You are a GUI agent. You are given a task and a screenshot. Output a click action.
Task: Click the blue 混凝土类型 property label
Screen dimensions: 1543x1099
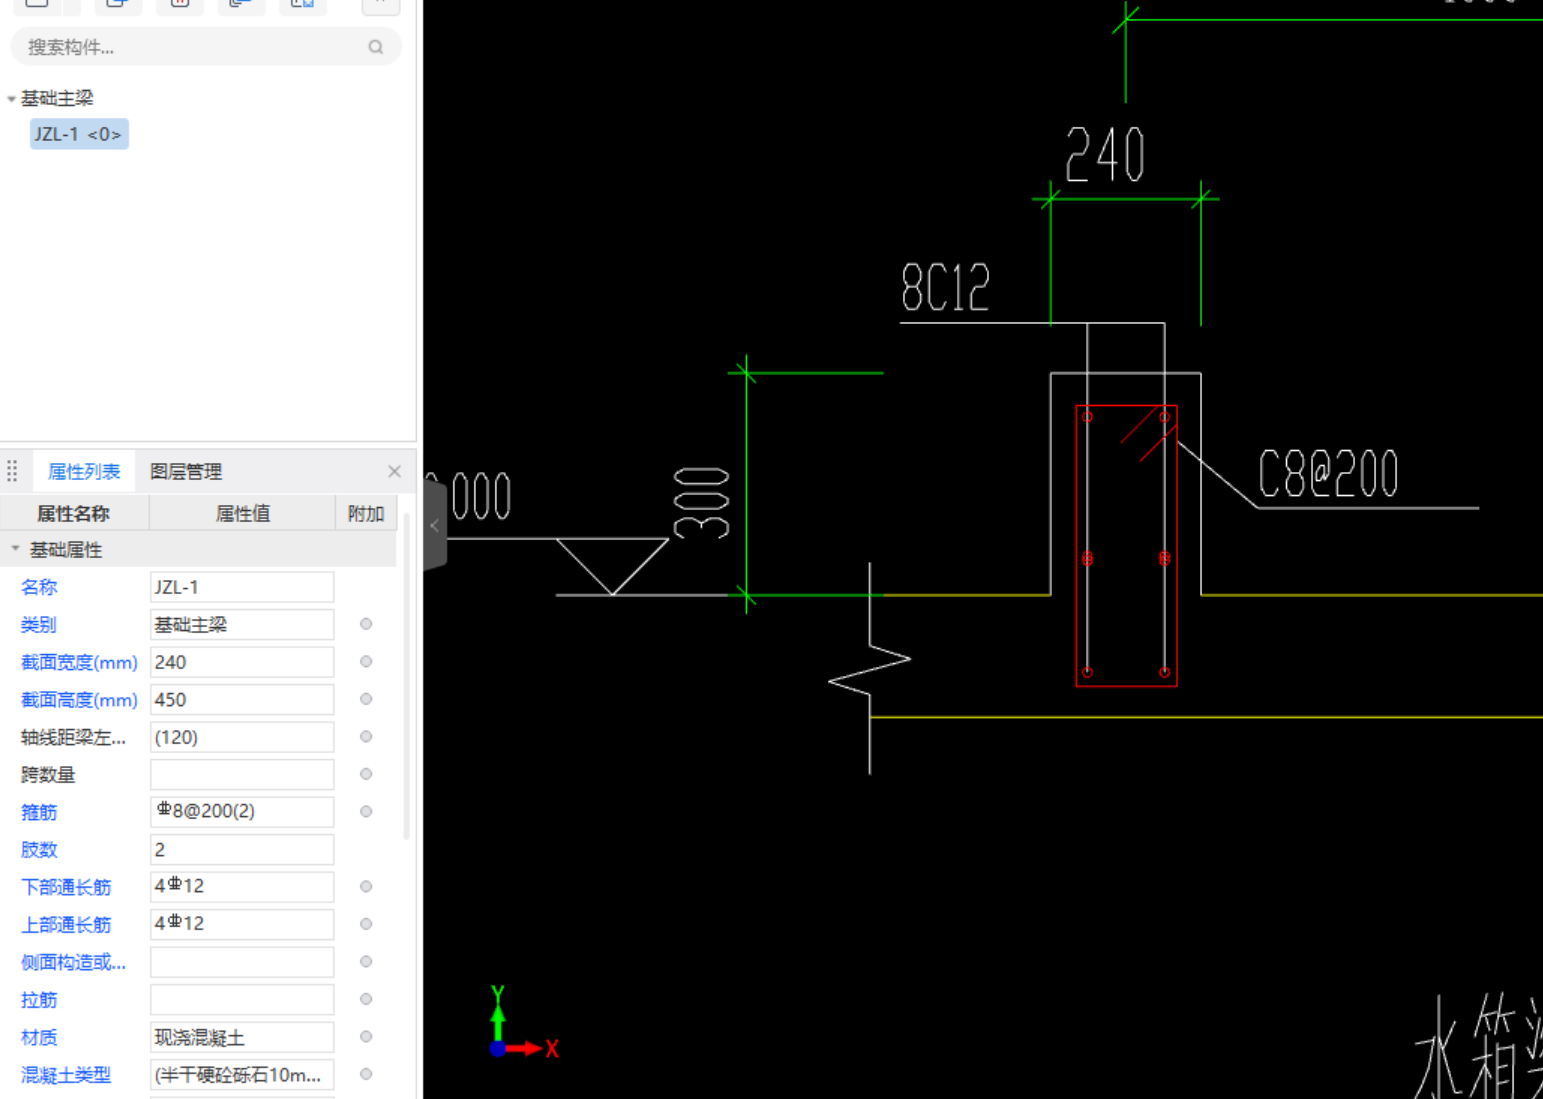(x=66, y=1075)
